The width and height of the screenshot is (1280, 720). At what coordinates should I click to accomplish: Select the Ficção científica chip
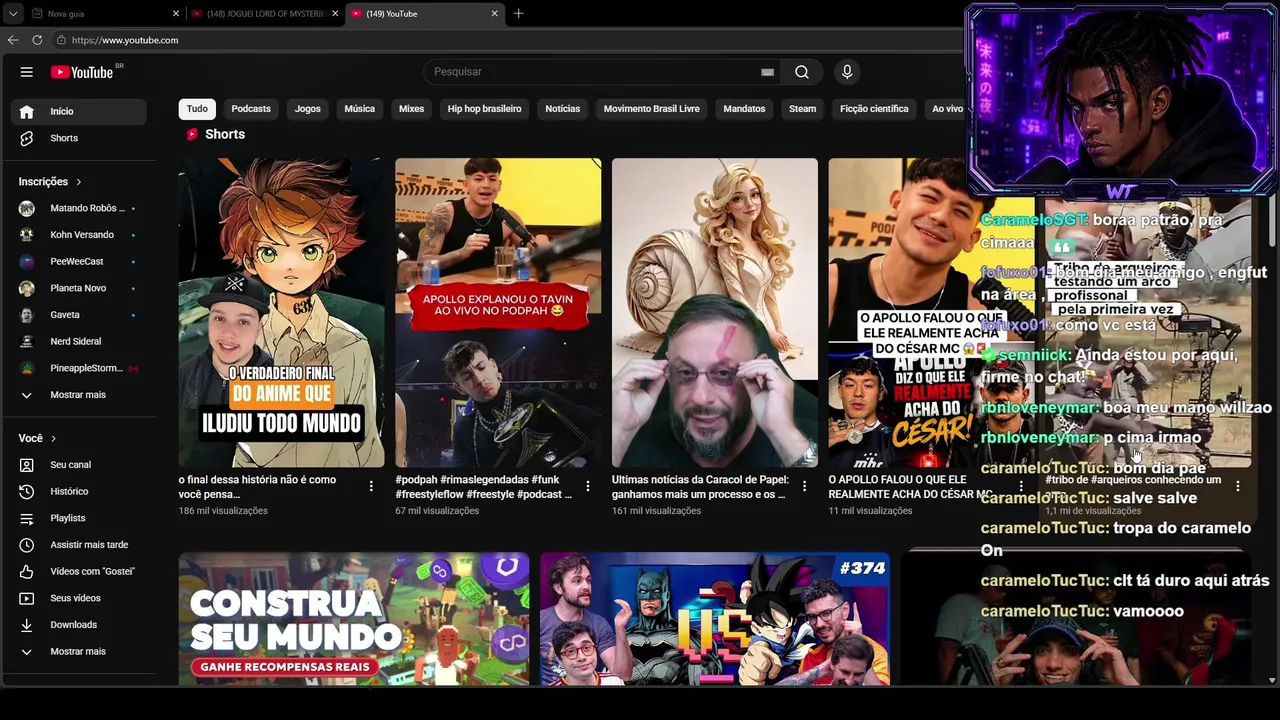pos(874,109)
